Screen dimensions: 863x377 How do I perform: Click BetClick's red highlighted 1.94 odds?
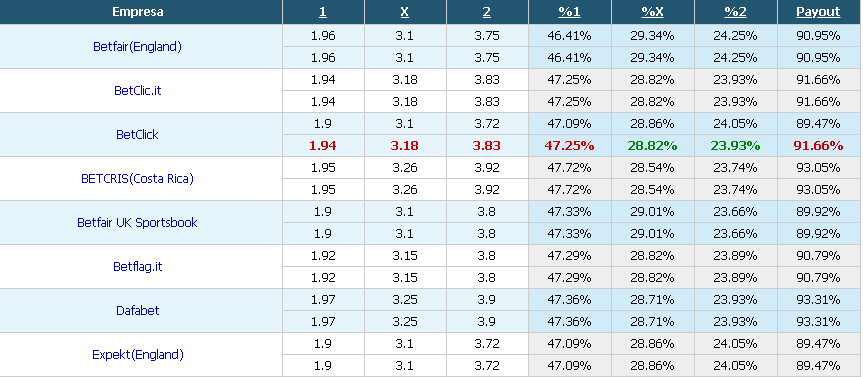pos(323,146)
